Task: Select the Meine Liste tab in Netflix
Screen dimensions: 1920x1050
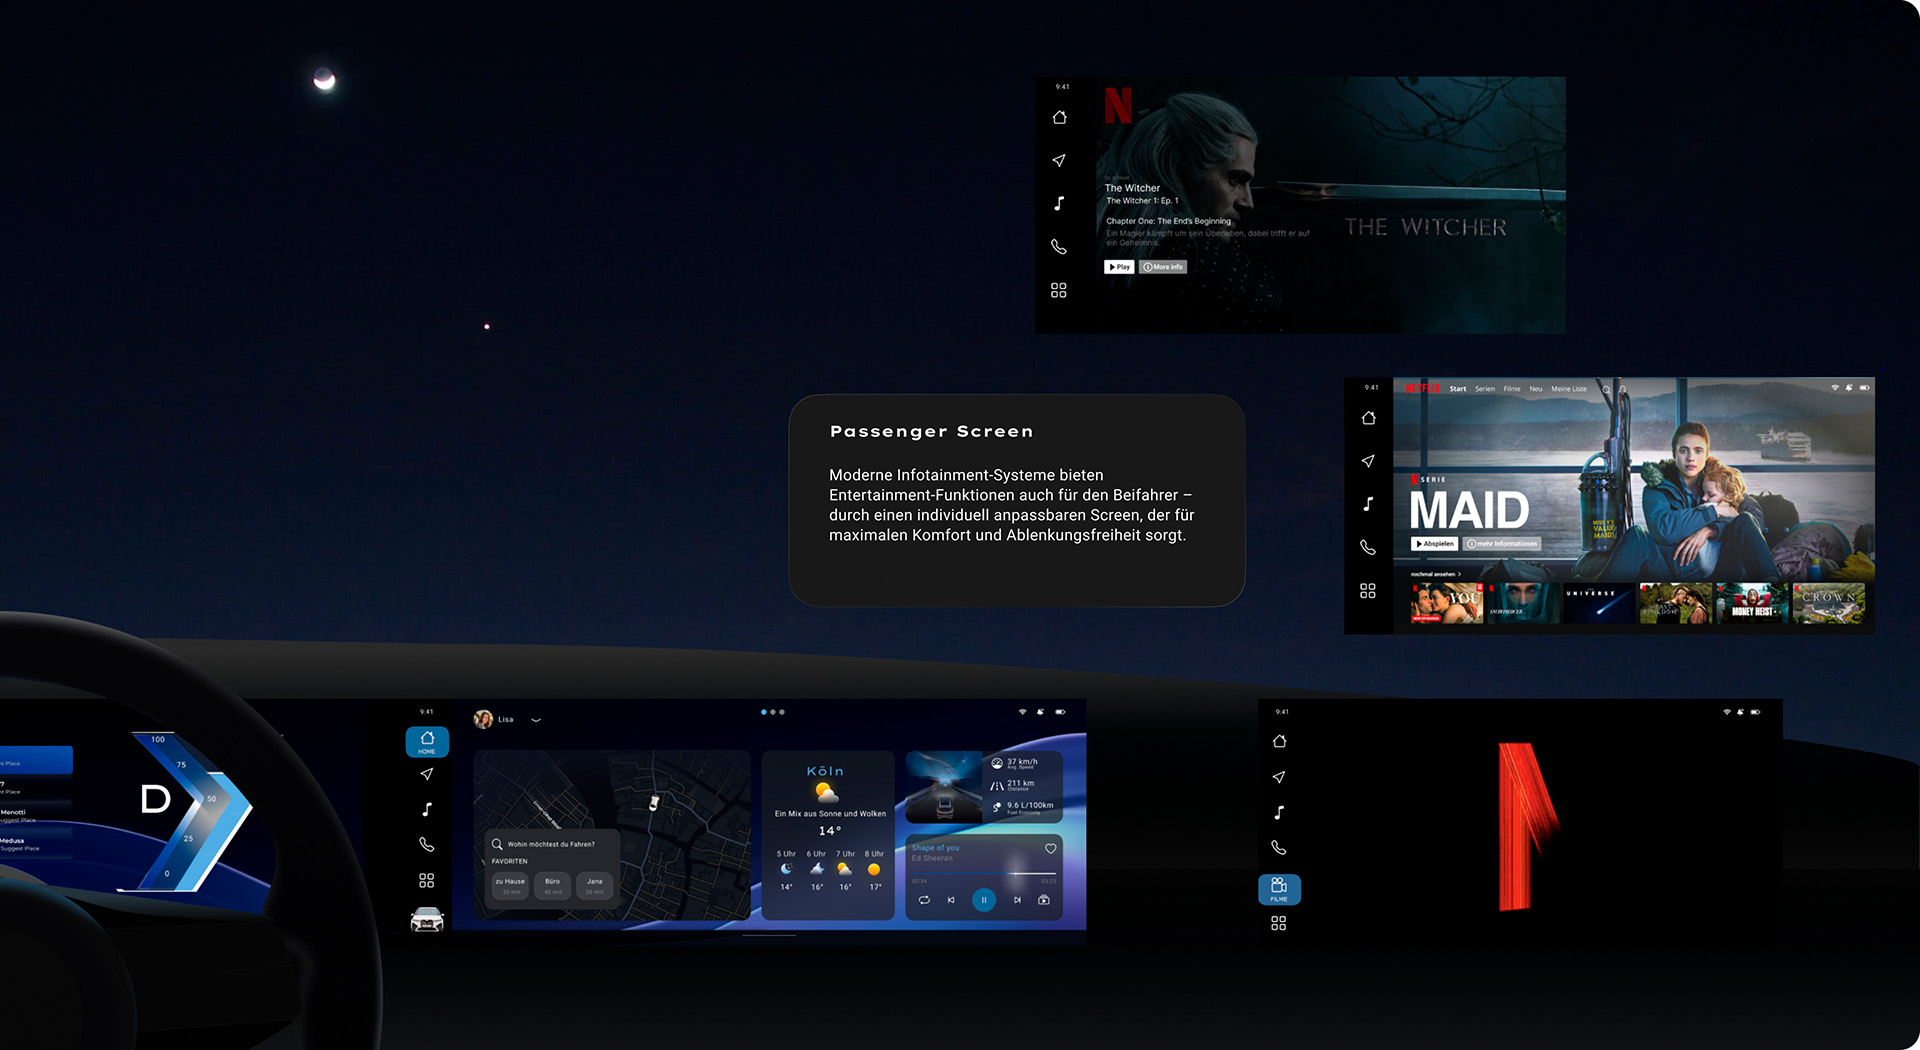Action: coord(1569,389)
